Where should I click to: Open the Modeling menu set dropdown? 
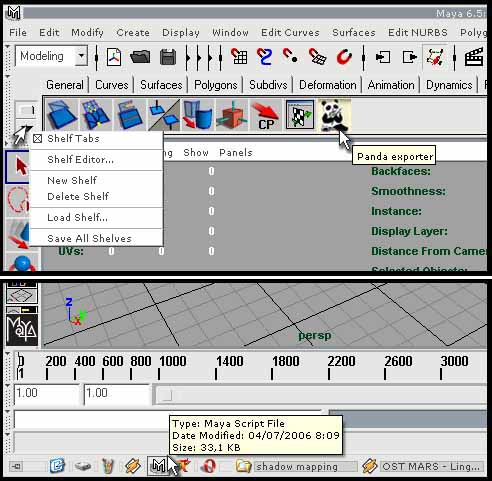(x=51, y=56)
